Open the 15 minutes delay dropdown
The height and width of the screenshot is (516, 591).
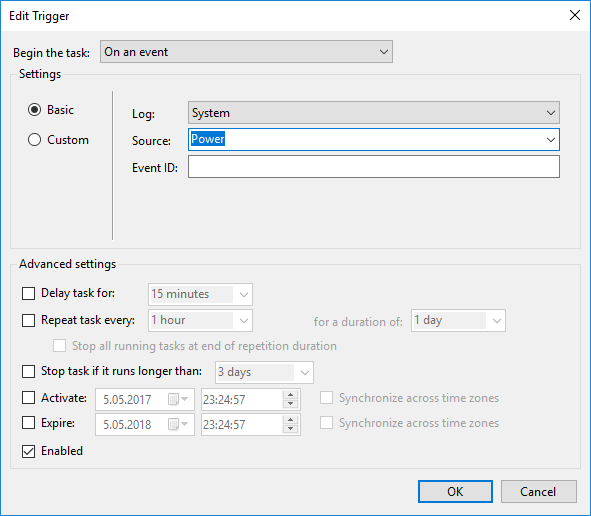(200, 294)
